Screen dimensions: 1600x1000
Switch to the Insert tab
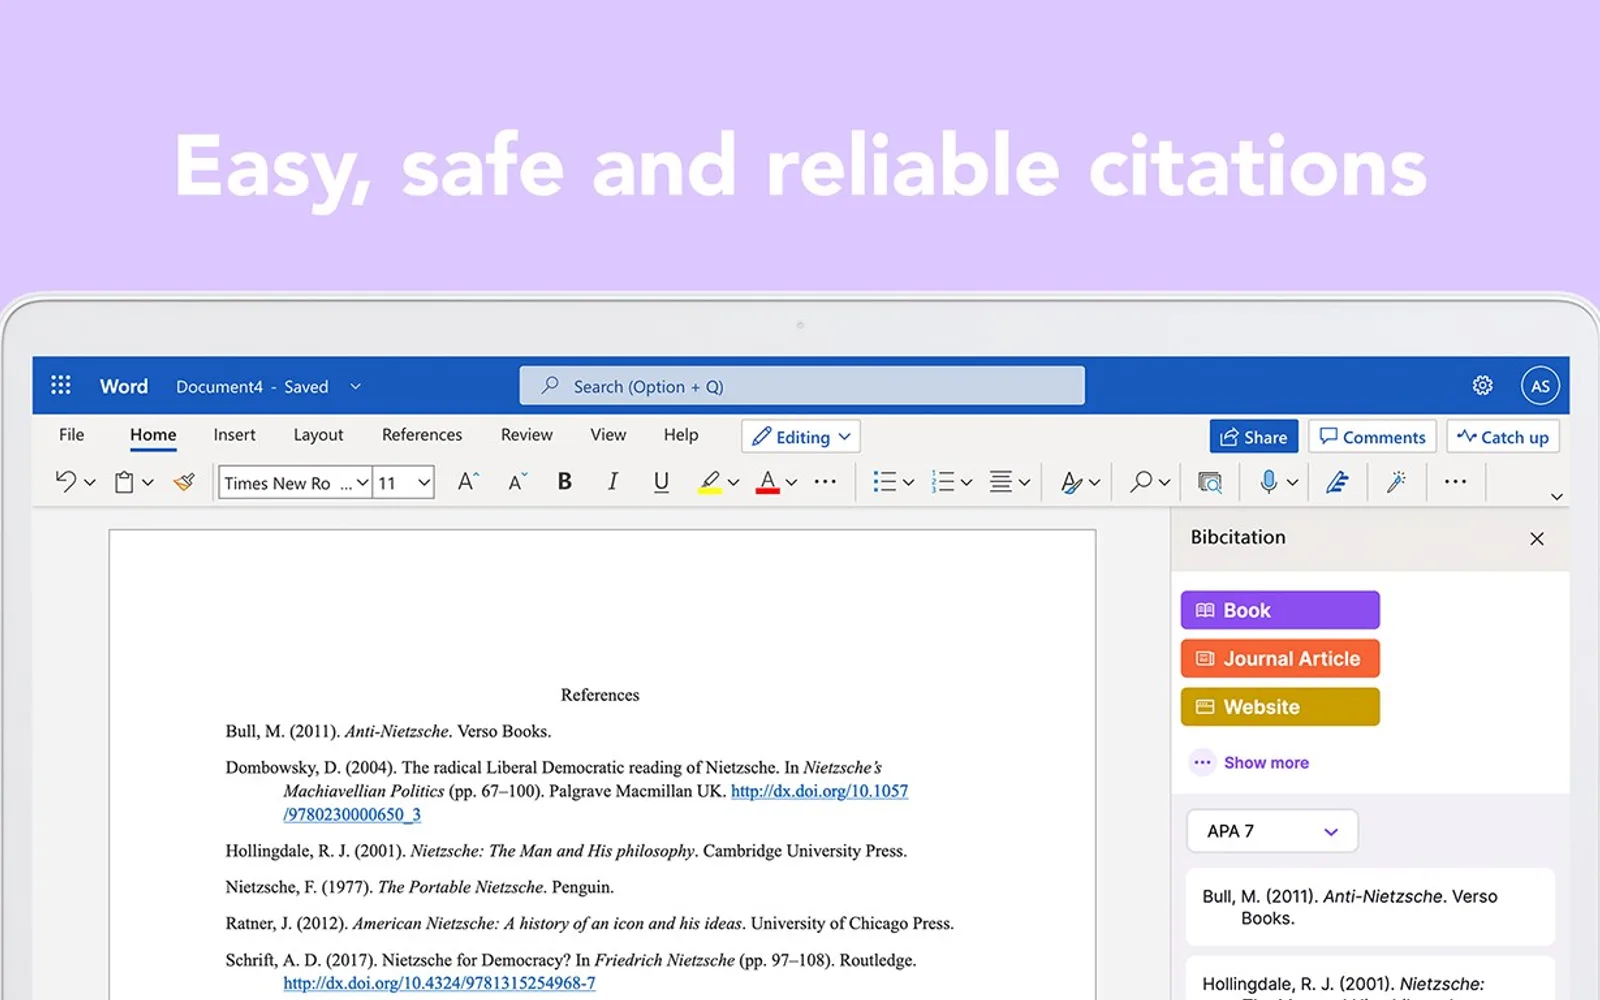click(x=234, y=435)
